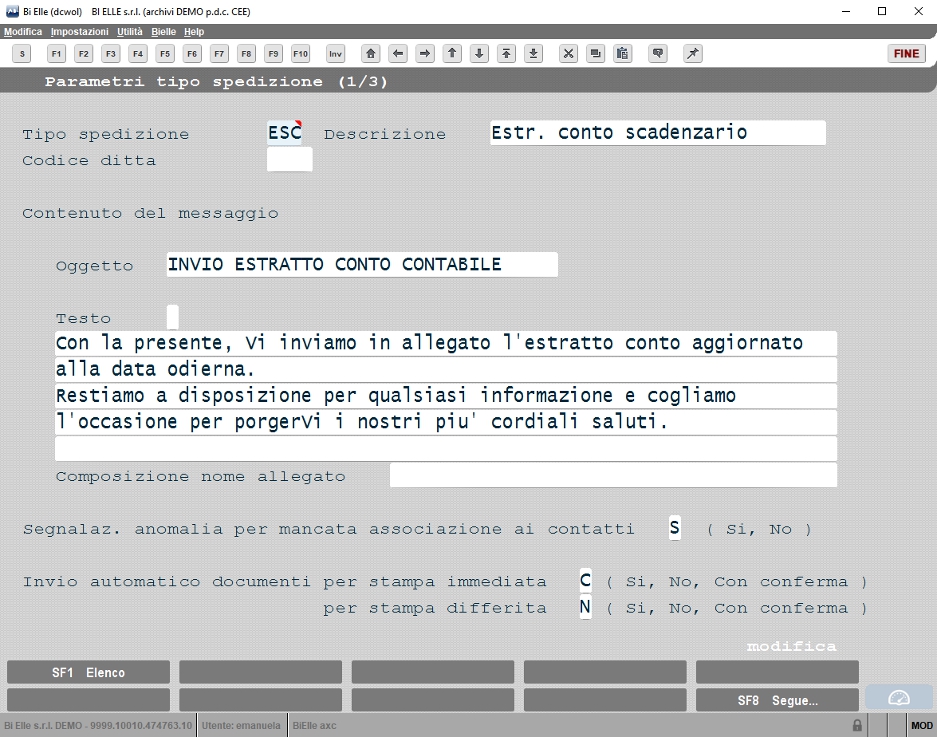Click the MOD indicator in status bar
Screen dimensions: 937x737
coord(921,726)
